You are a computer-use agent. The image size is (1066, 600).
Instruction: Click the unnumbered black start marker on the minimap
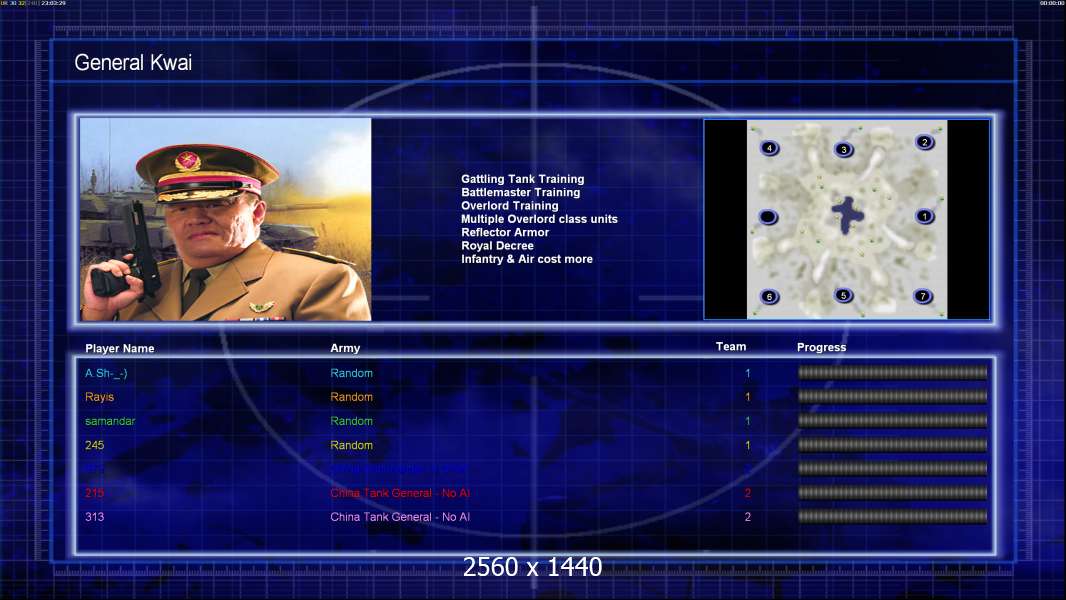click(768, 217)
